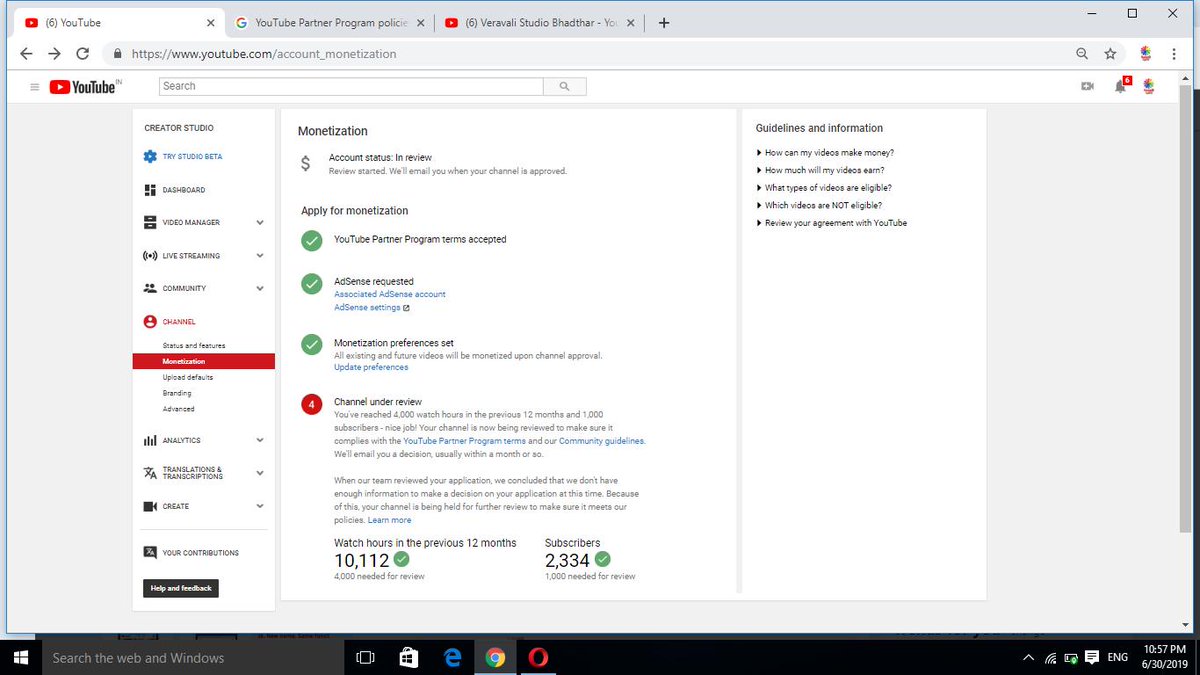Screen dimensions: 1200x675
Task: Click Update preferences link
Action: [x=371, y=367]
